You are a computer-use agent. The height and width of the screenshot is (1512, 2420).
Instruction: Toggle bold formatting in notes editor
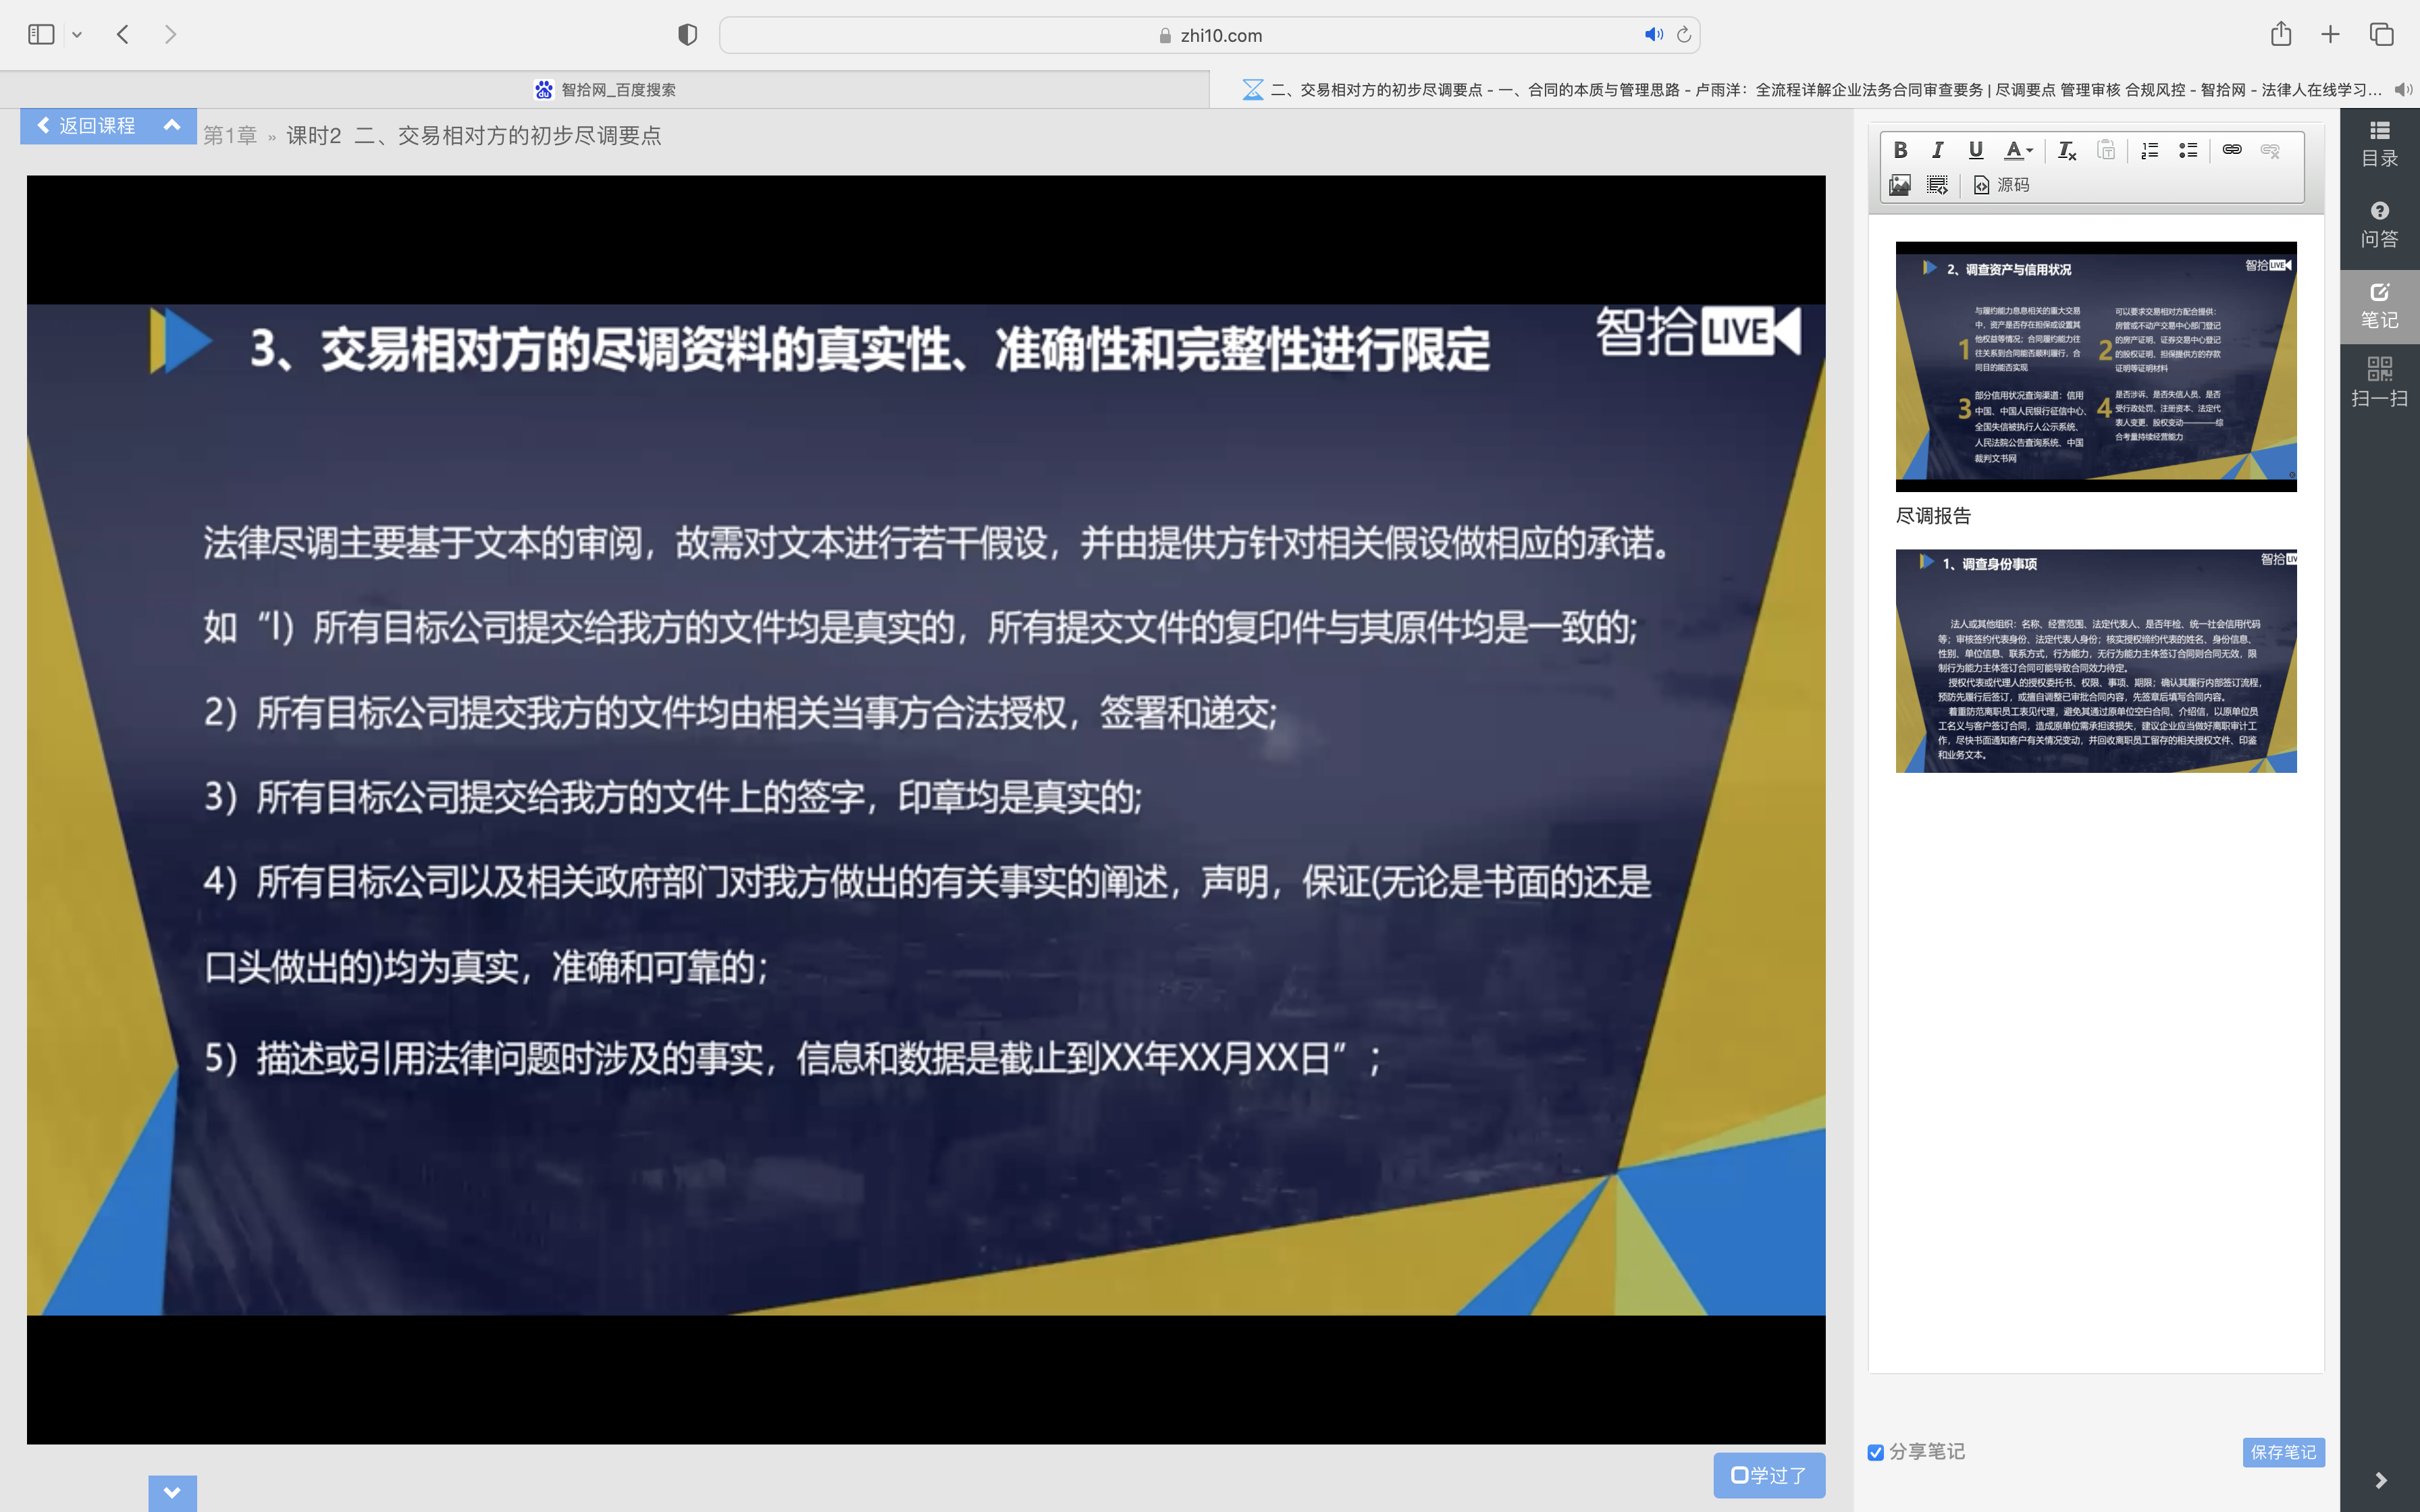(x=1900, y=150)
